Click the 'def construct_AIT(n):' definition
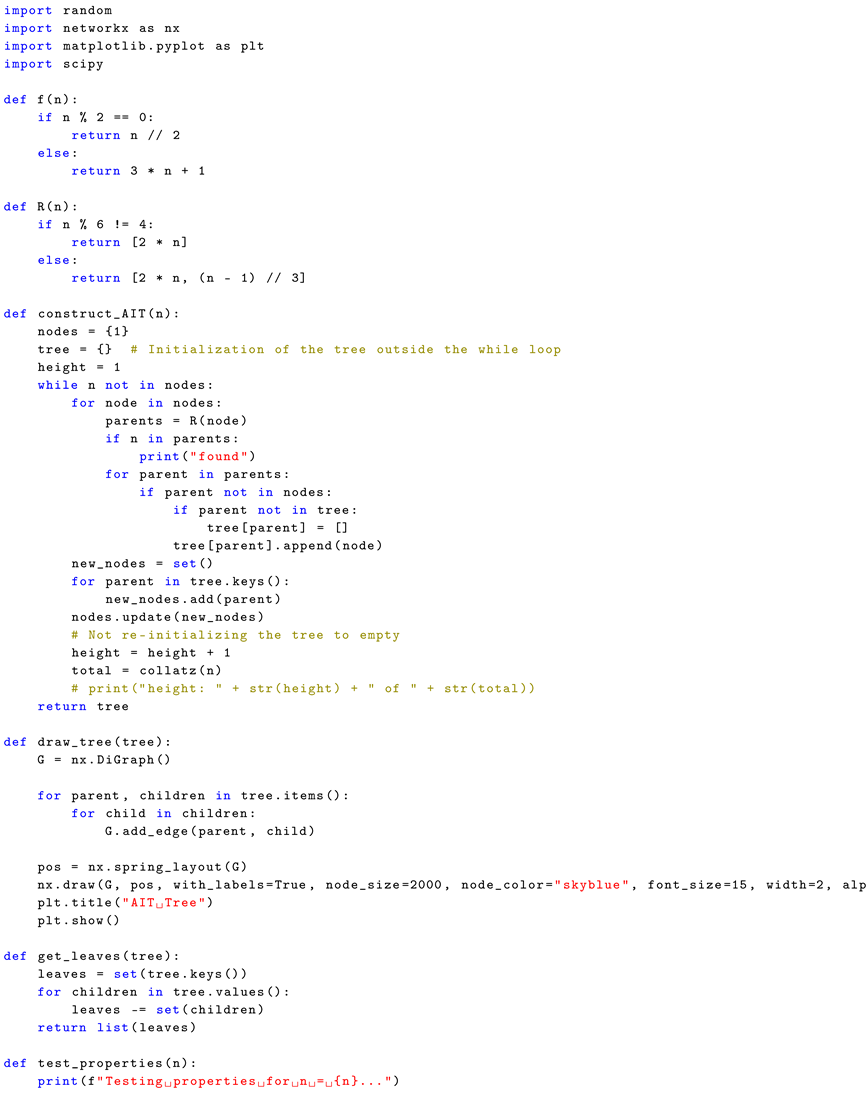 tap(91, 314)
